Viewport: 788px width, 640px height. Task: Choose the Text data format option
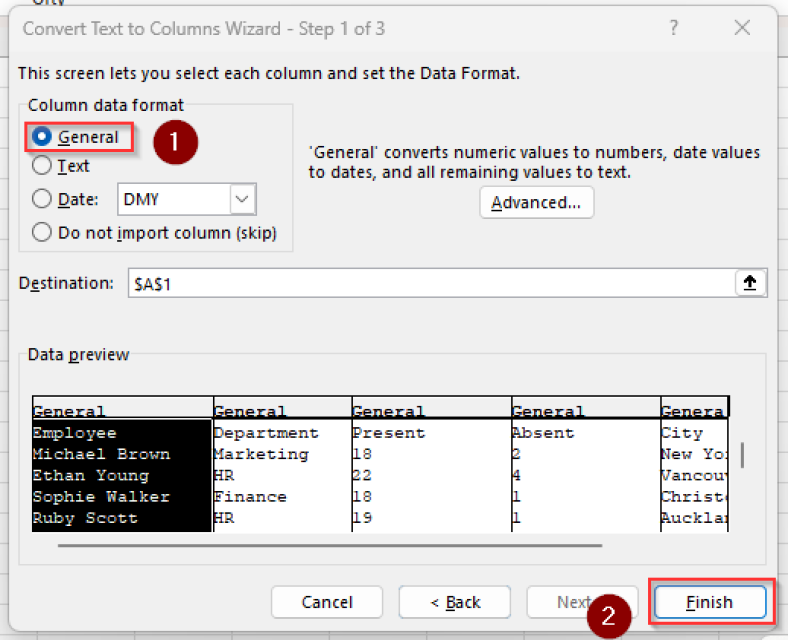point(42,166)
